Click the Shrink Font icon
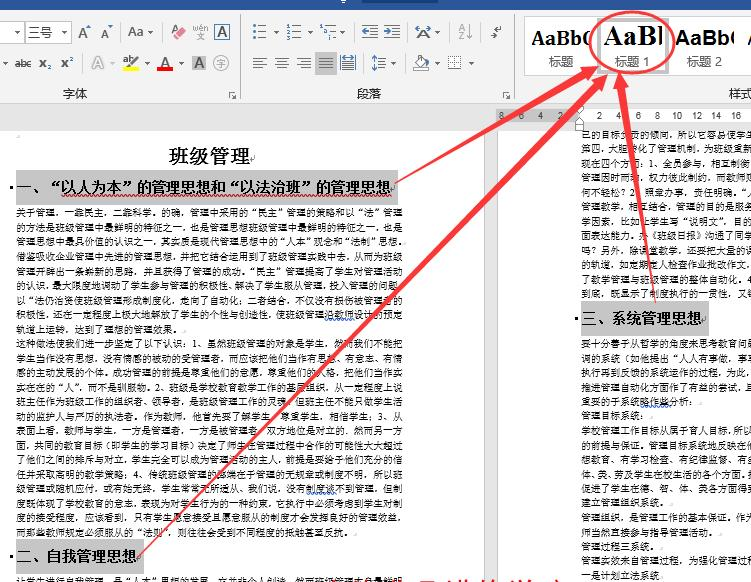The image size is (751, 582). [x=106, y=32]
